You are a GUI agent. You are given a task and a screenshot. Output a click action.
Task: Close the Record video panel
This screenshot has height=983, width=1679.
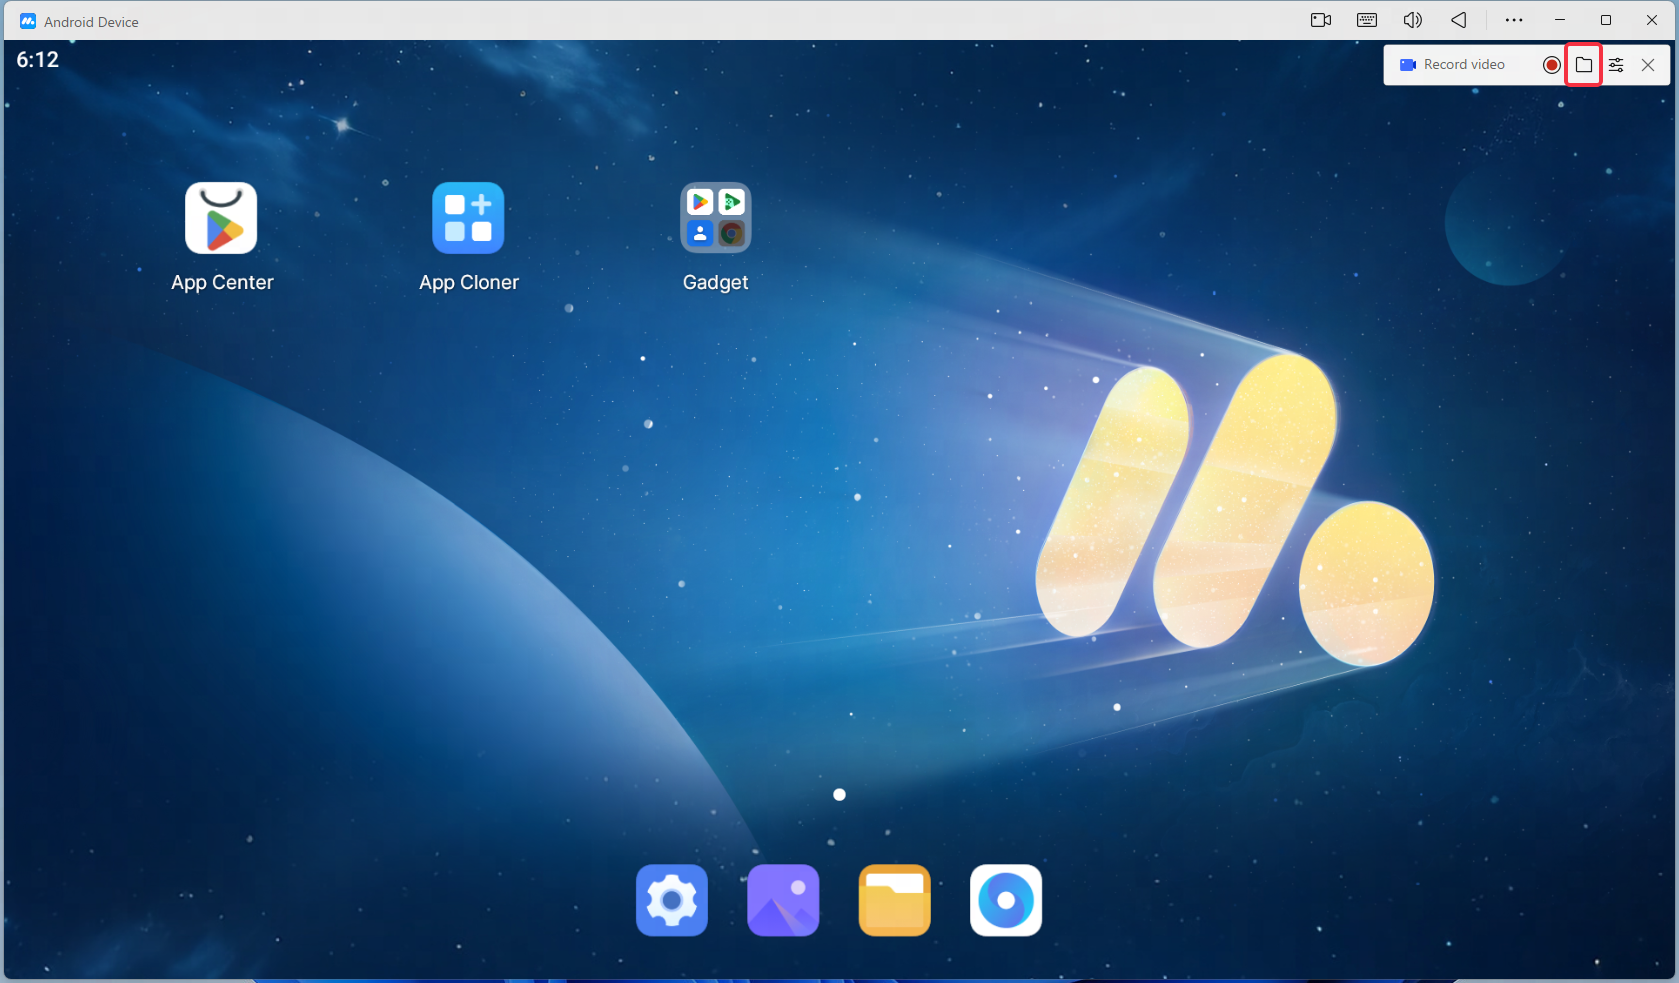click(1648, 65)
